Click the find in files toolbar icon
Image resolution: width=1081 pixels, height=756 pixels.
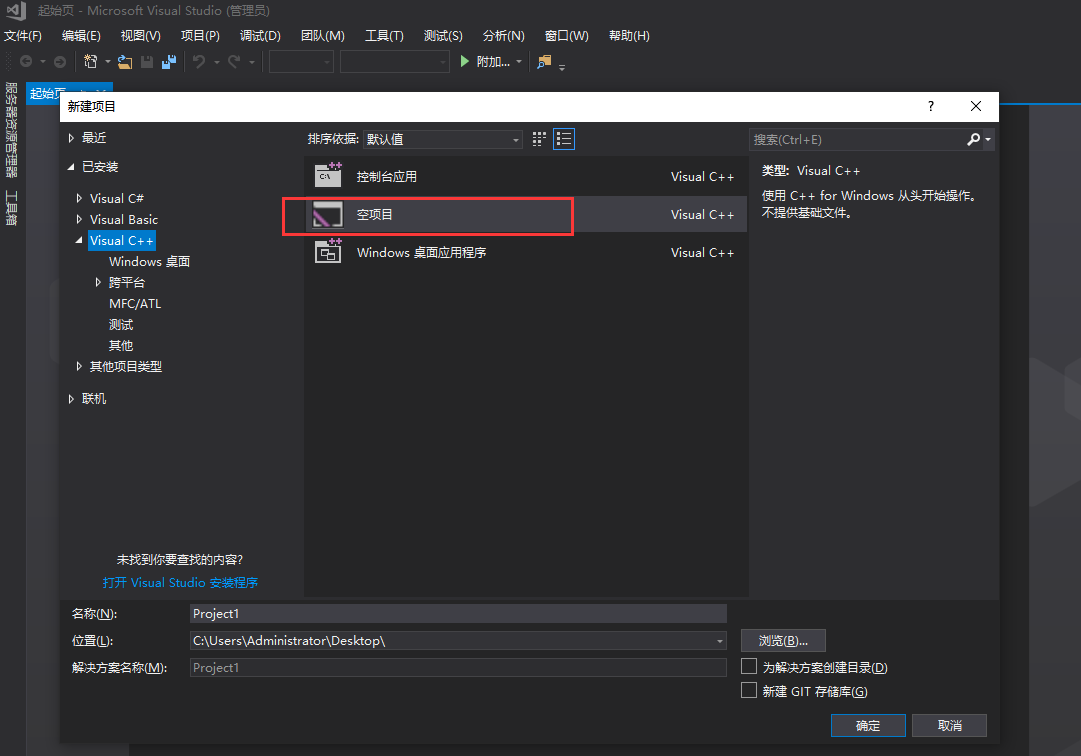[x=545, y=61]
